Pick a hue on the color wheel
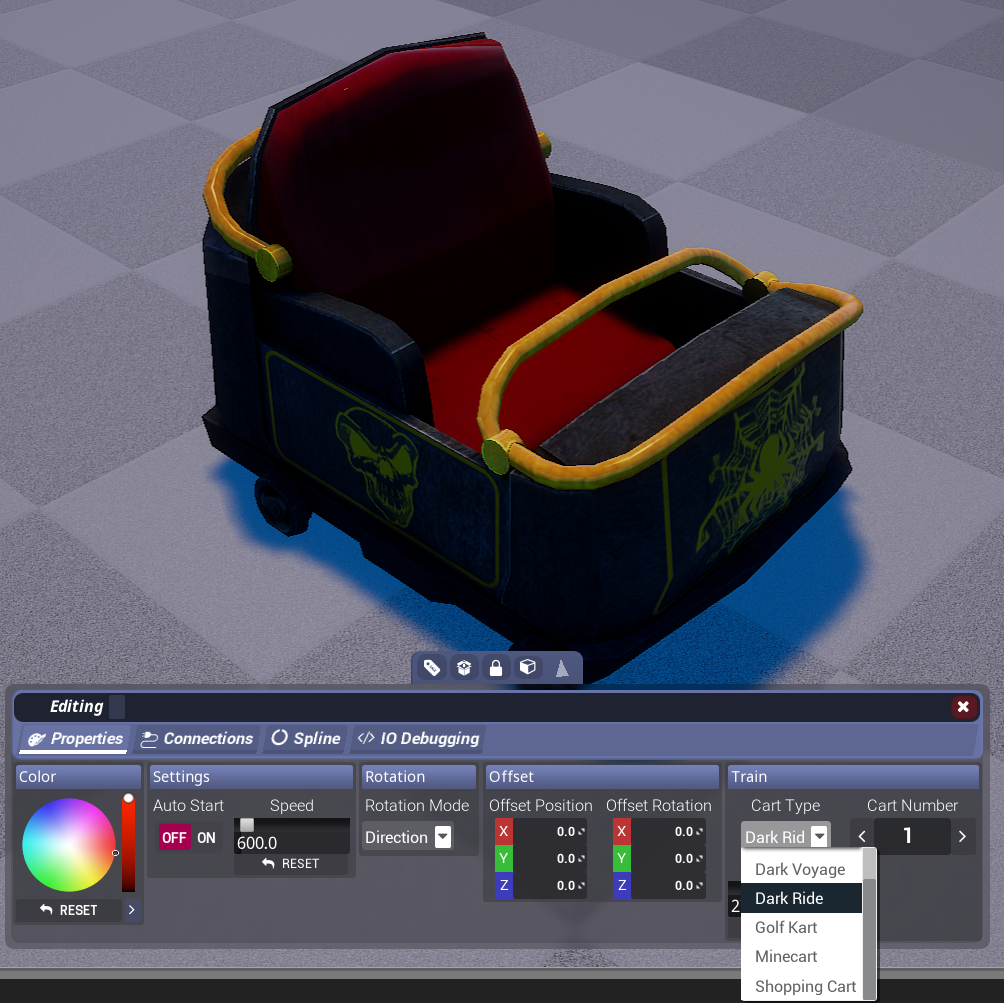The image size is (1004, 1003). [69, 845]
